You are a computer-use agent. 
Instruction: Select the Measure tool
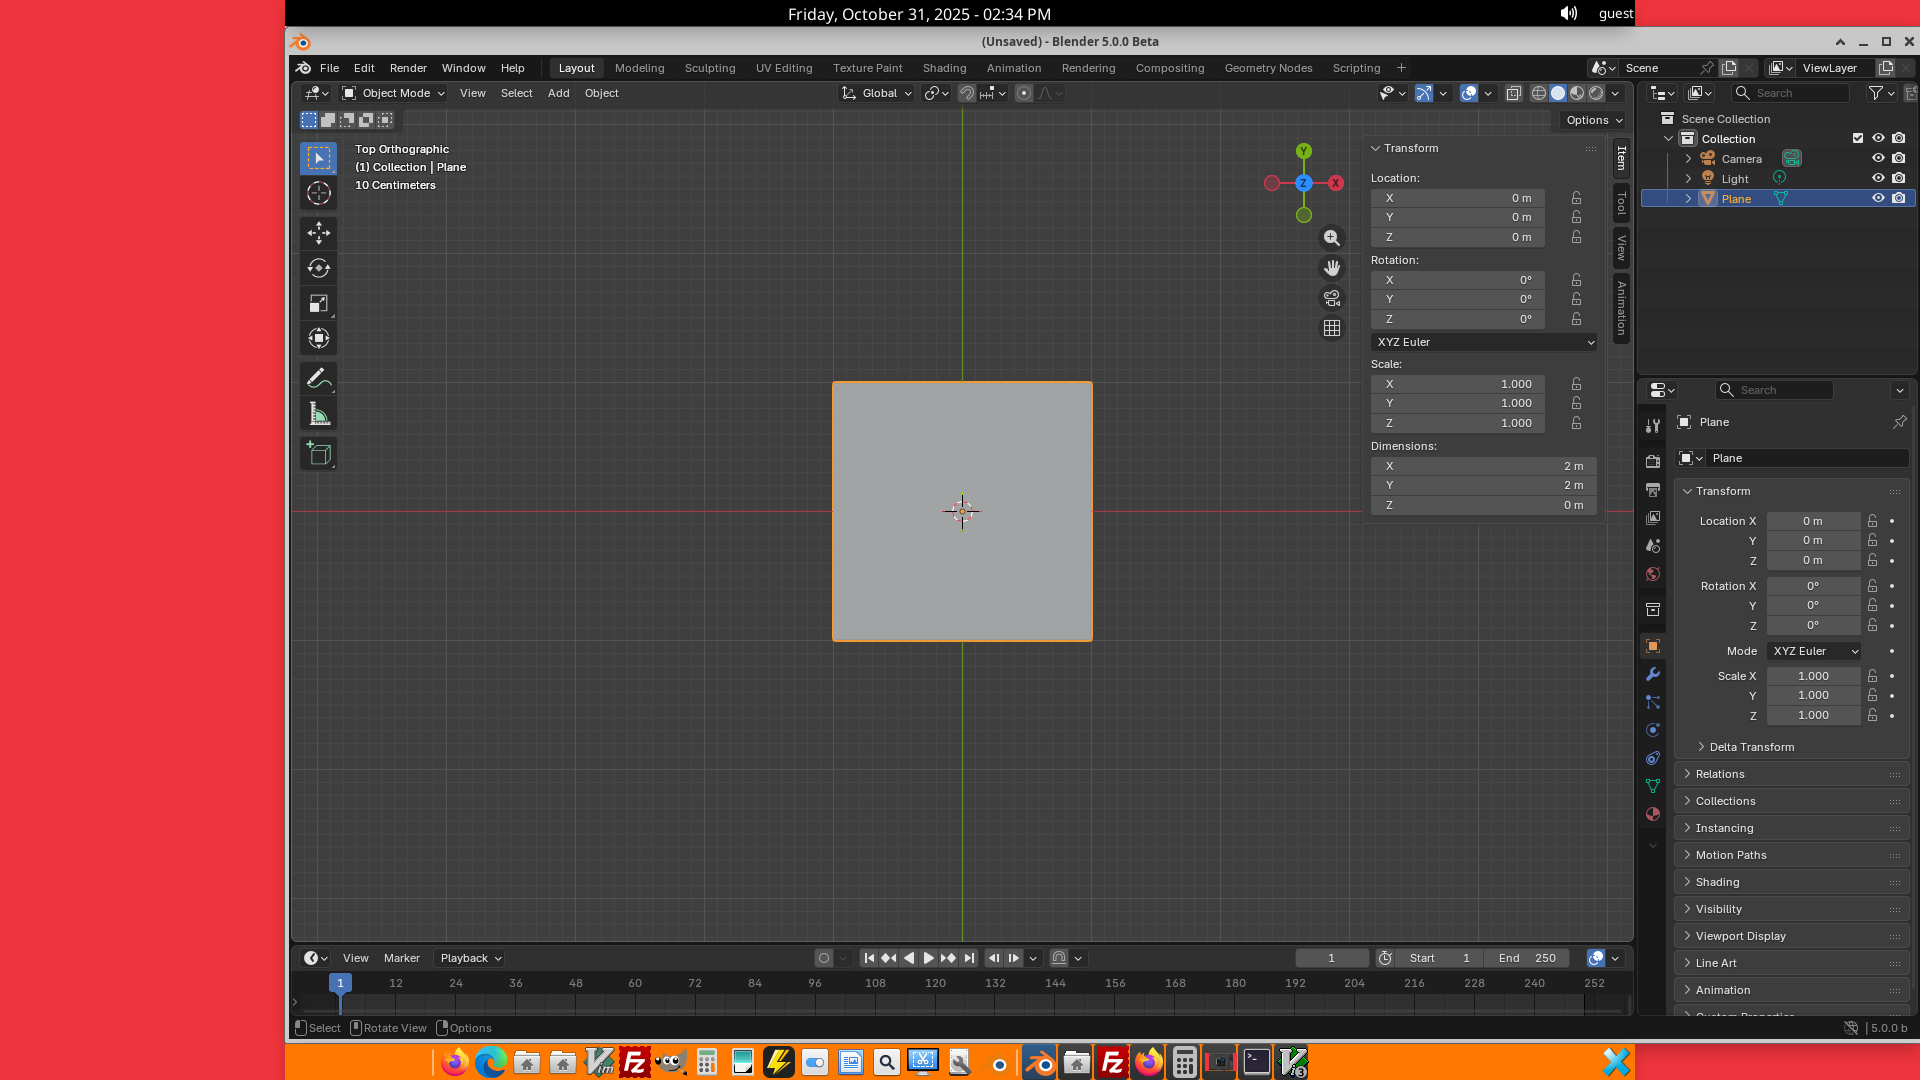pos(318,414)
